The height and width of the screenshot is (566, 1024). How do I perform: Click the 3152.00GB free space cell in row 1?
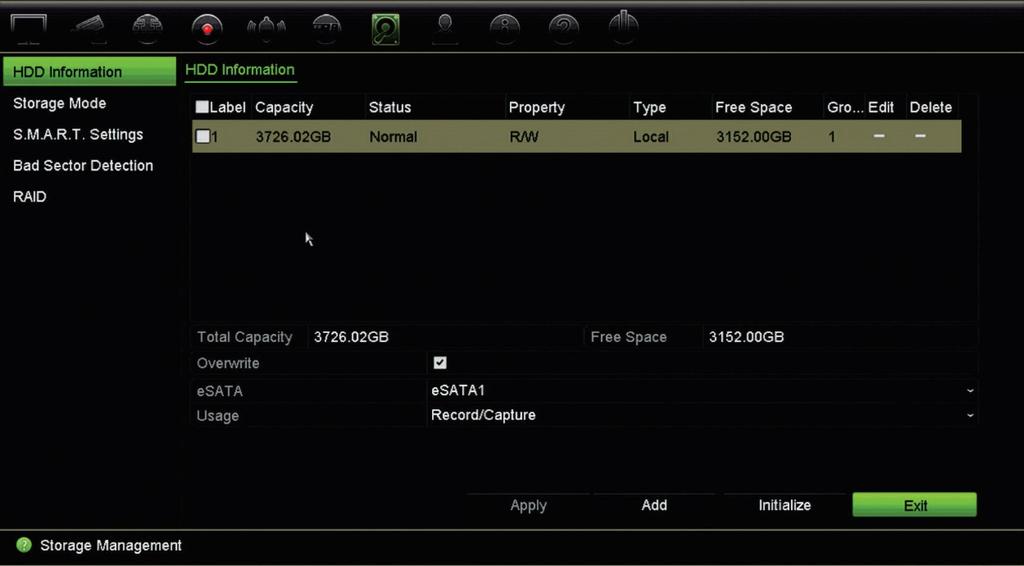754,137
